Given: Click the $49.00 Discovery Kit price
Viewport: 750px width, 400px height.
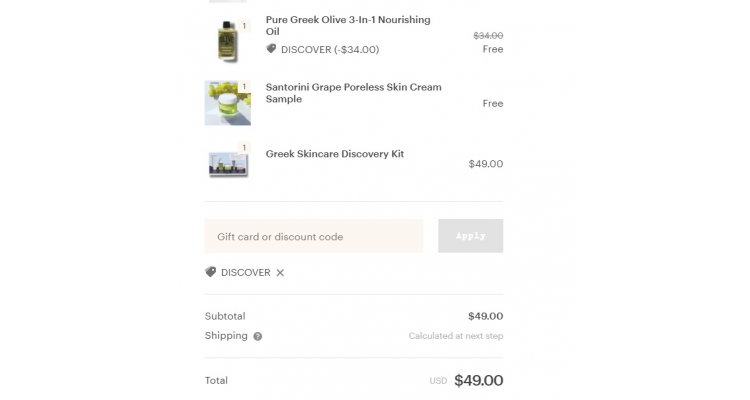Looking at the screenshot, I should [x=486, y=164].
